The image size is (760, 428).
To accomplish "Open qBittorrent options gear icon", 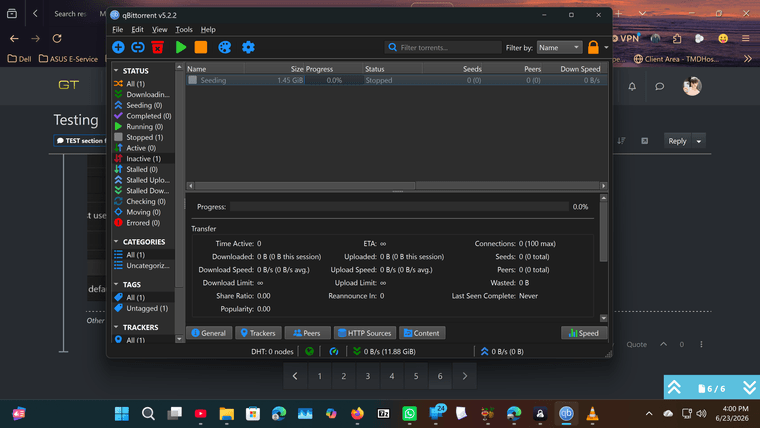I will click(248, 47).
